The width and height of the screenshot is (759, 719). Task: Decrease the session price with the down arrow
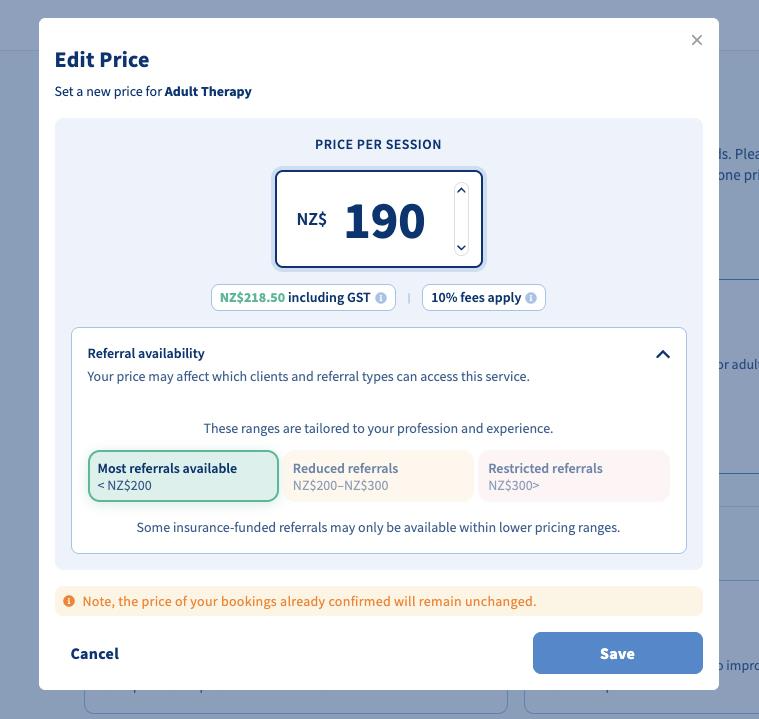[x=461, y=247]
